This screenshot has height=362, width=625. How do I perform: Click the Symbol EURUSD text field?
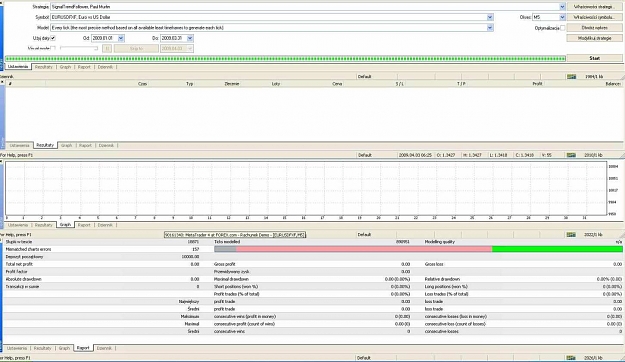(x=269, y=17)
